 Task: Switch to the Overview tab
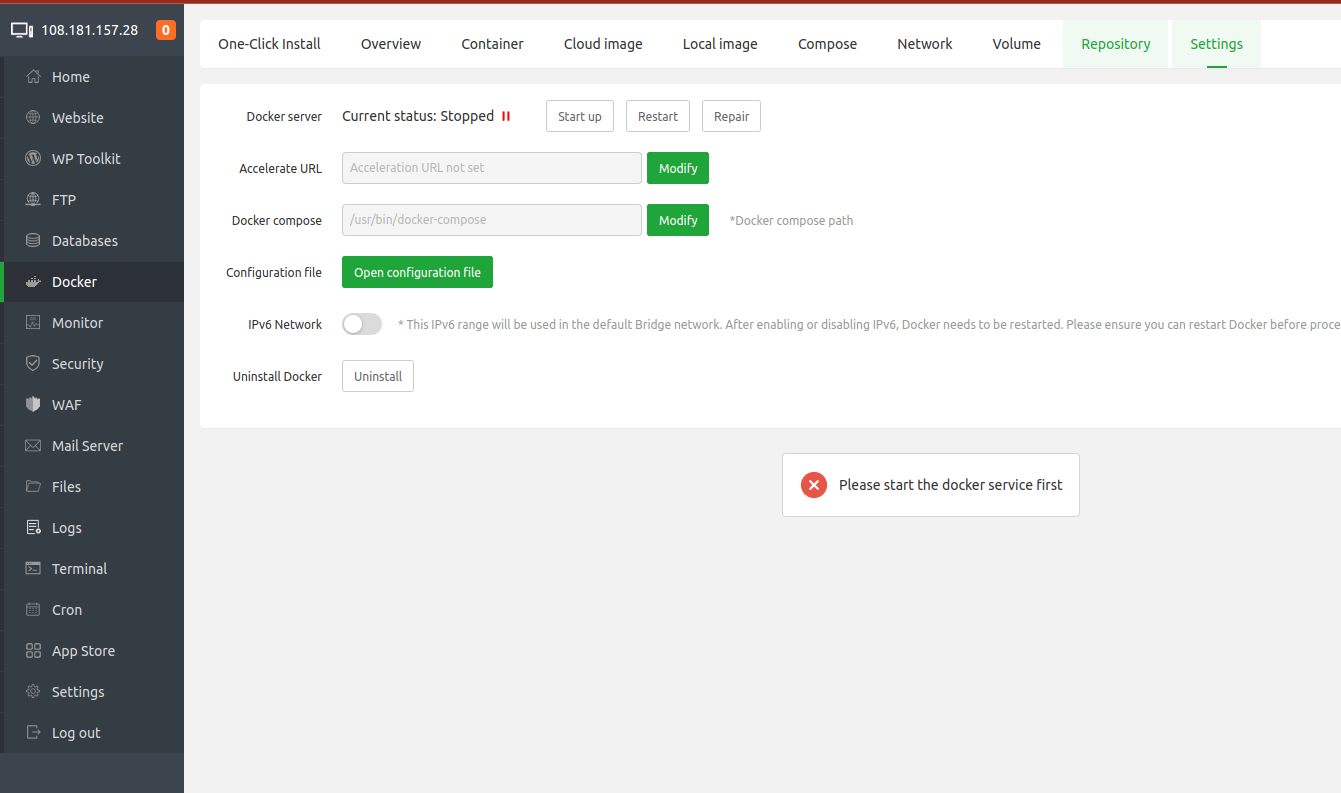pyautogui.click(x=391, y=44)
